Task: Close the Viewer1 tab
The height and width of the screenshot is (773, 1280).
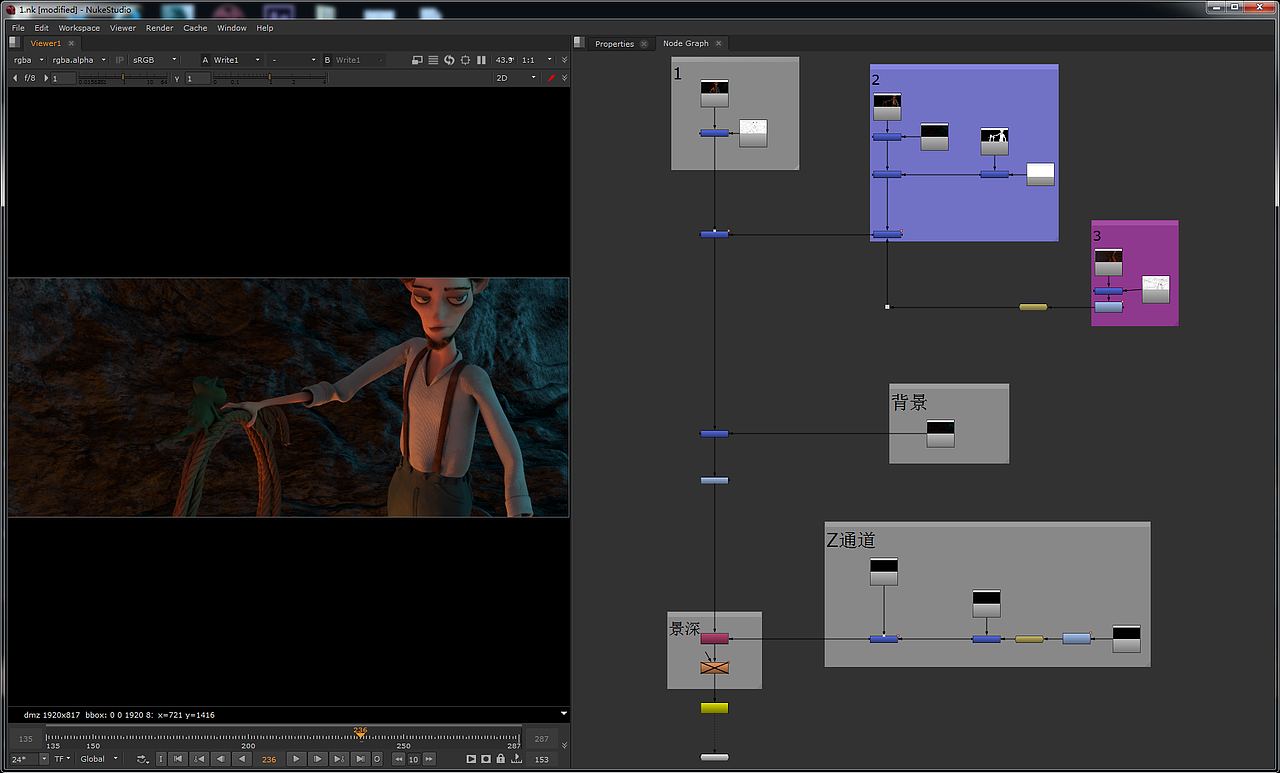Action: [x=70, y=44]
